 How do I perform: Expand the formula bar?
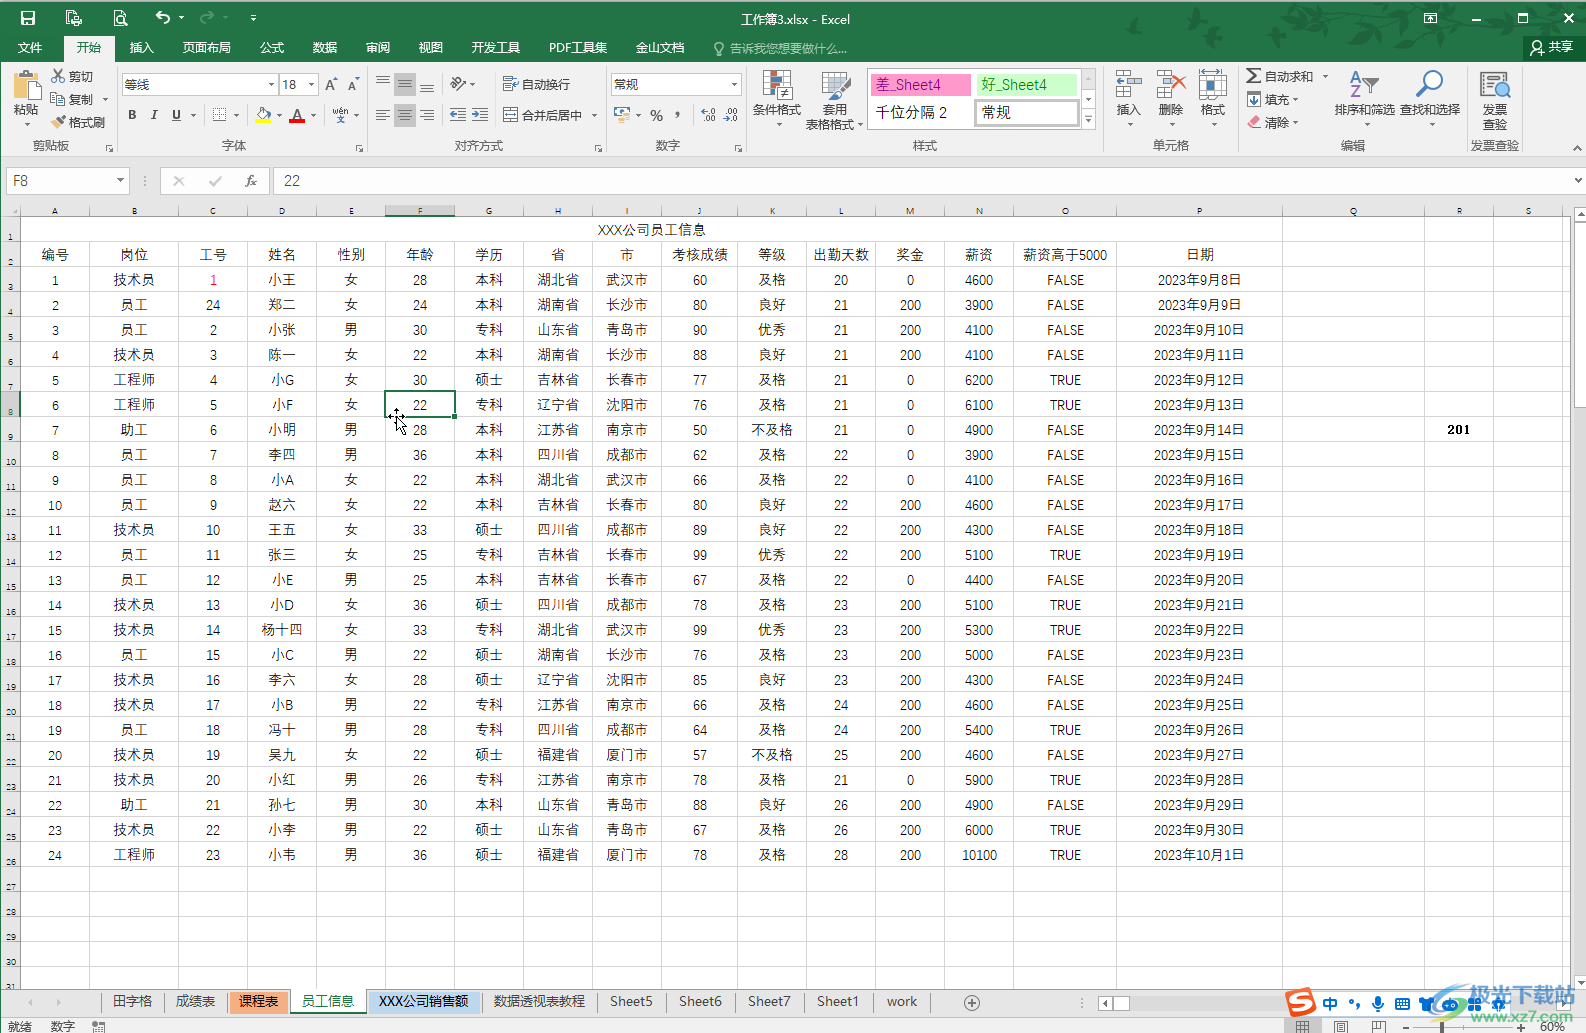click(x=1577, y=181)
